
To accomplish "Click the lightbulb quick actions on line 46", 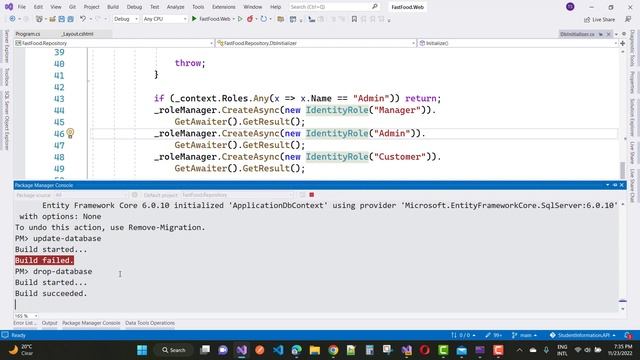I will click(x=70, y=133).
